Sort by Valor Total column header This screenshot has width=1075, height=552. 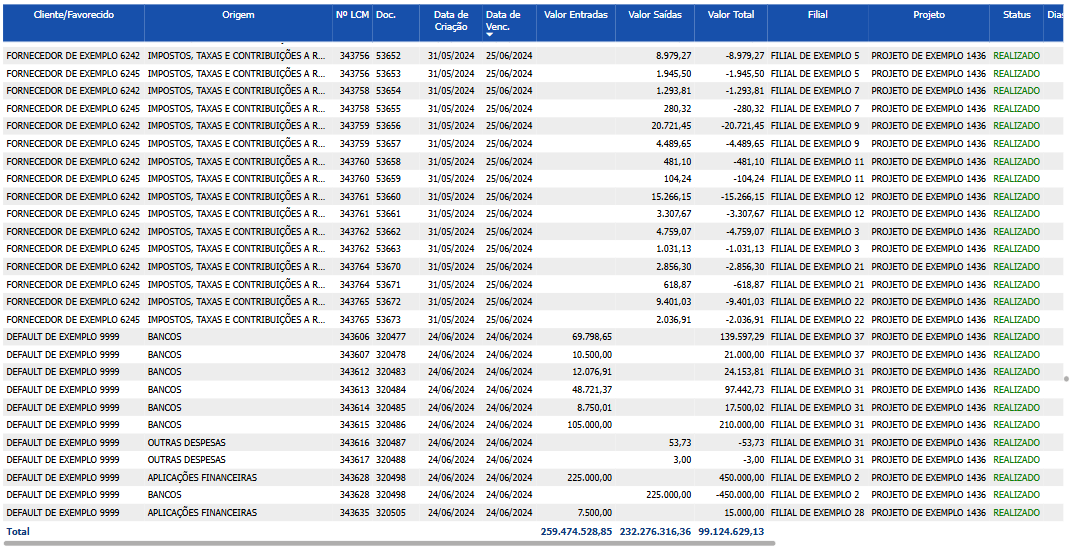coord(731,15)
